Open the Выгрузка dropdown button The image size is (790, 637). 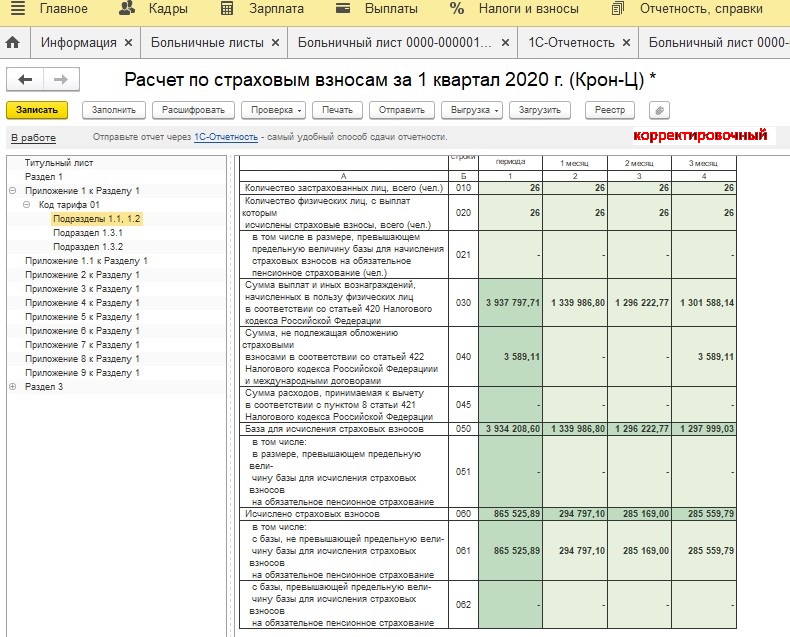pyautogui.click(x=472, y=110)
